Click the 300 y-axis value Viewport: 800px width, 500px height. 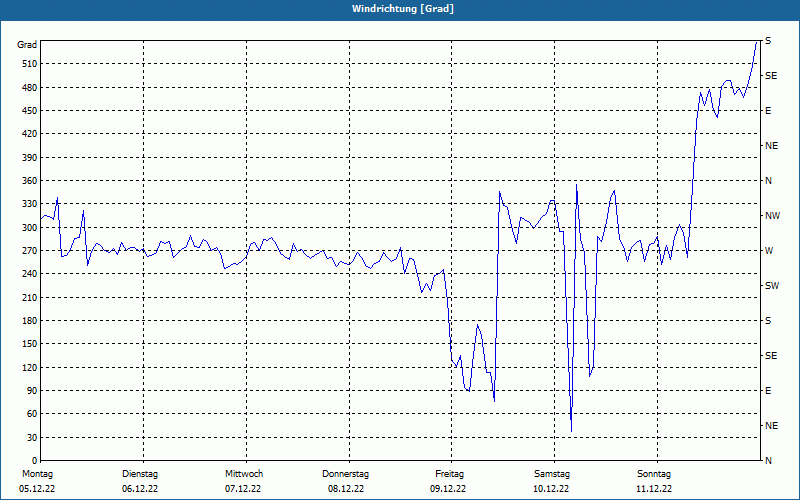coord(30,227)
